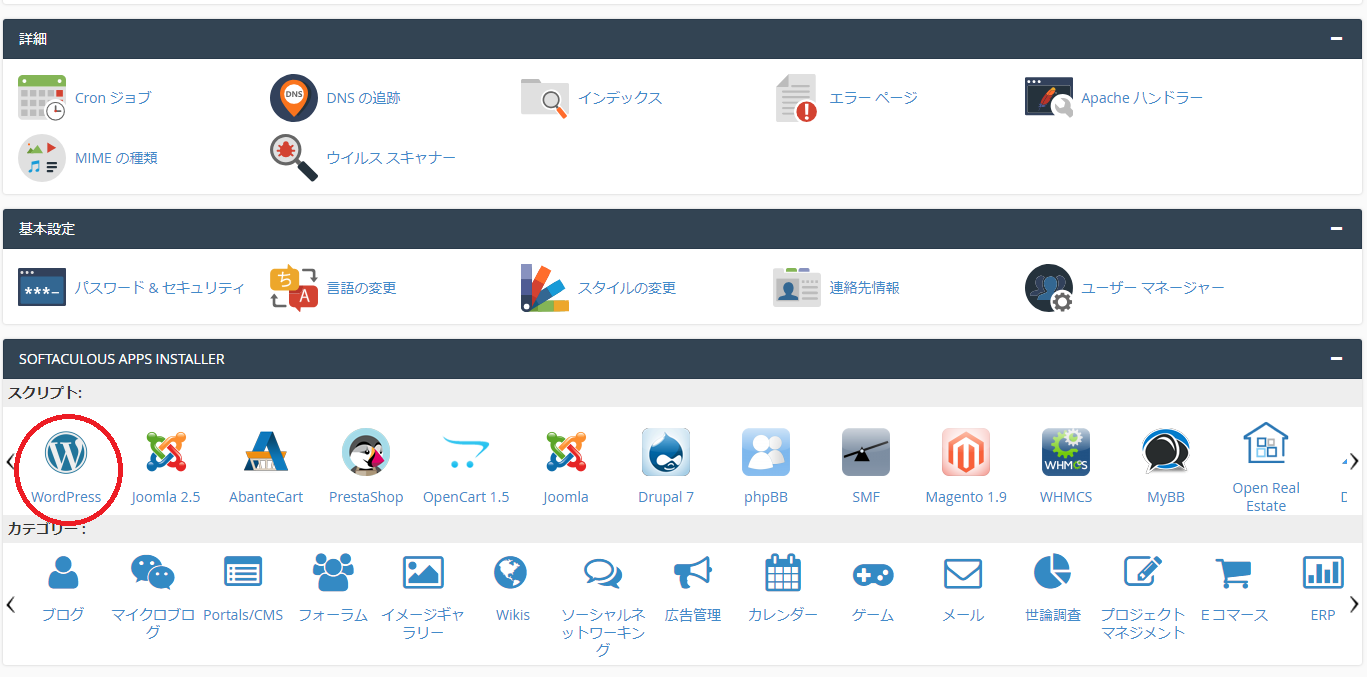Image resolution: width=1367 pixels, height=677 pixels.
Task: Click the Cron ジョブ icon
Action: [x=42, y=98]
